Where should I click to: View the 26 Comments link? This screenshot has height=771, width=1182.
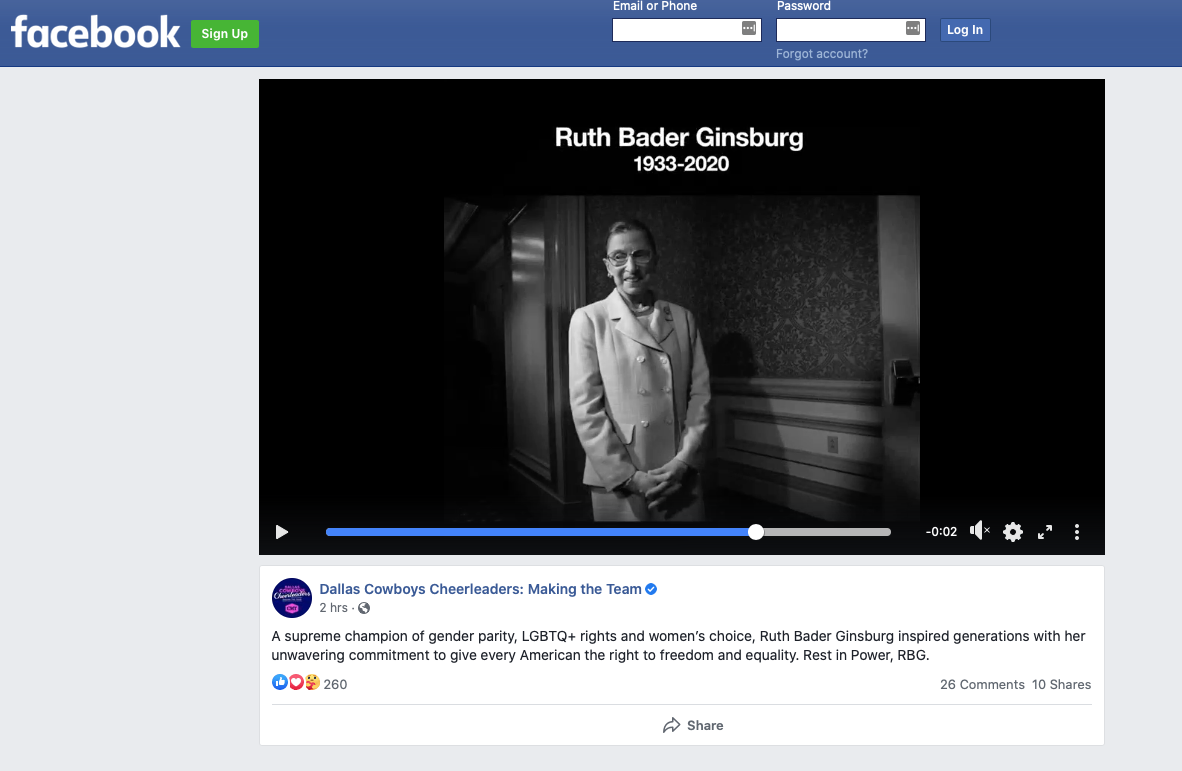click(982, 684)
